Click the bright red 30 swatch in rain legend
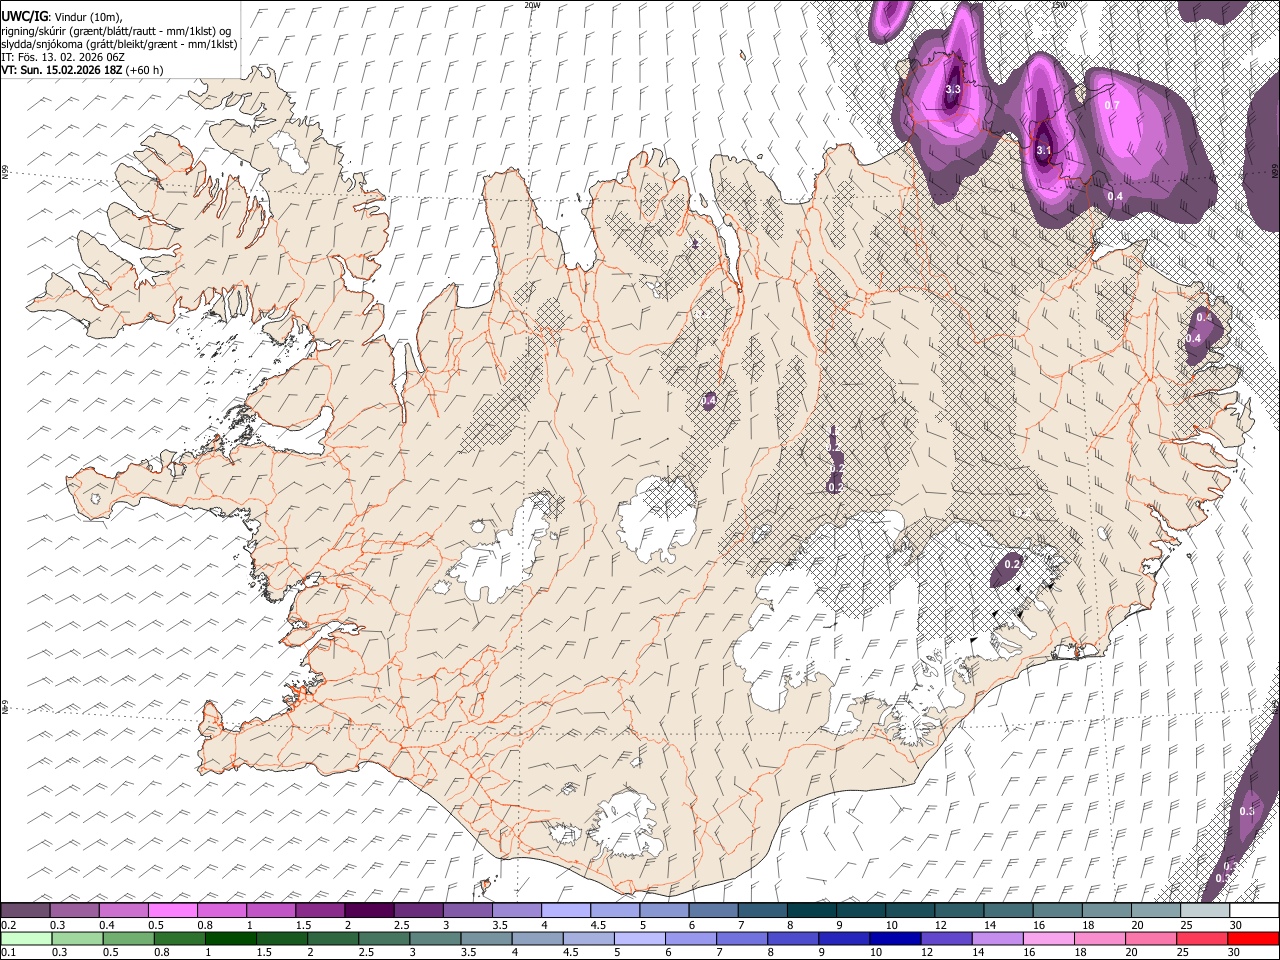 tap(1254, 938)
